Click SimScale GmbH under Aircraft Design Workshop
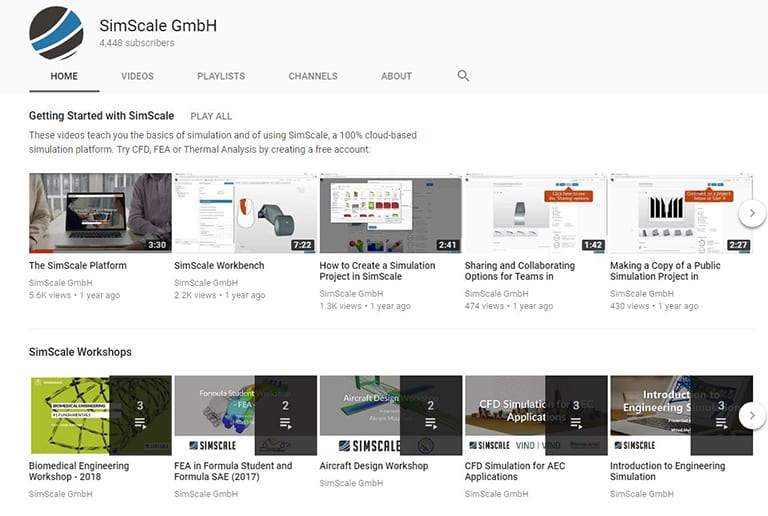 (351, 483)
